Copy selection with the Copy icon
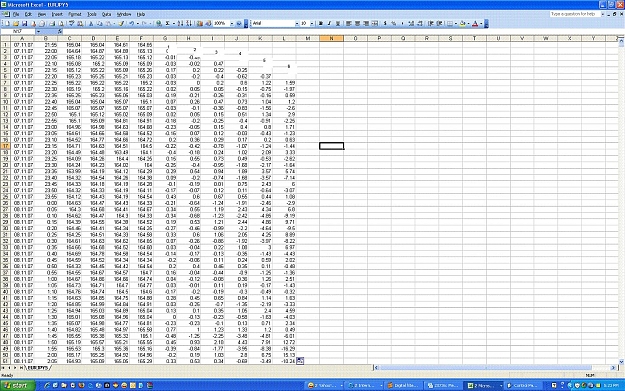Image resolution: width=625 pixels, height=391 pixels. click(99, 24)
